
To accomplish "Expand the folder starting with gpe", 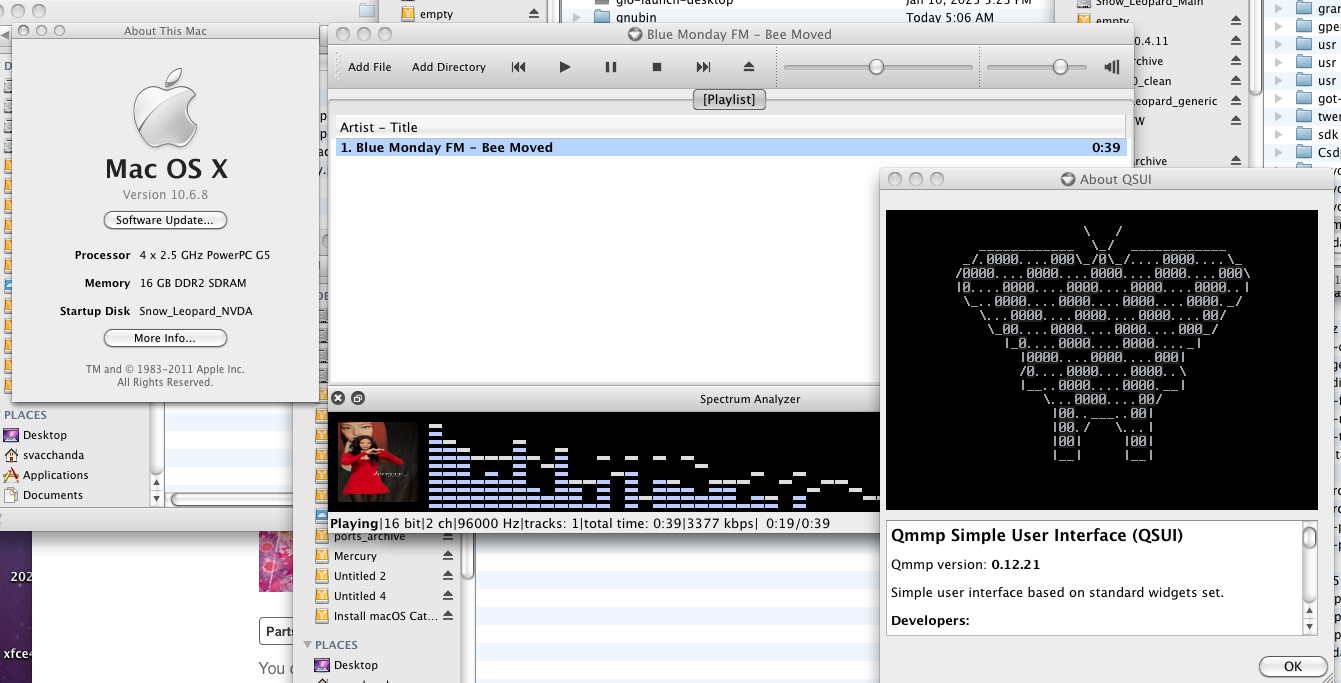I will pyautogui.click(x=1278, y=26).
